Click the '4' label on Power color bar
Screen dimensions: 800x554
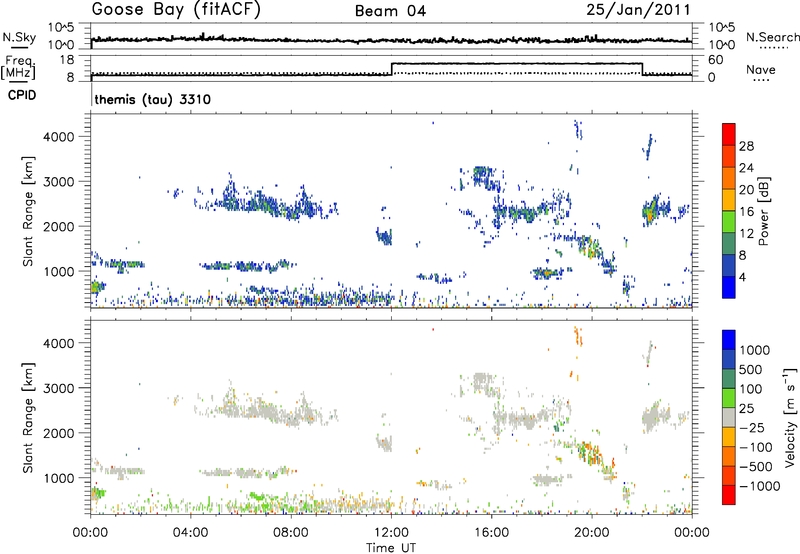743,277
